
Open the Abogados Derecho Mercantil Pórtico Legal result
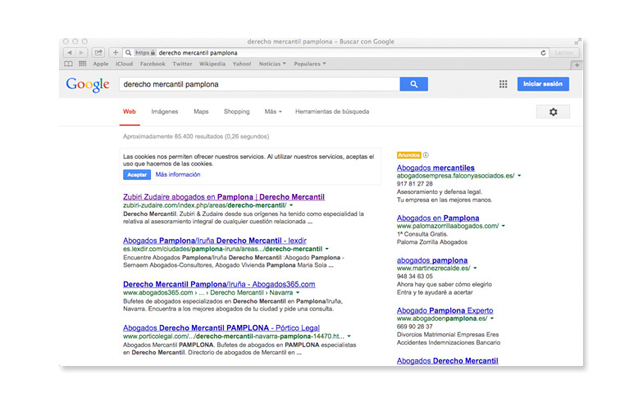(x=221, y=328)
